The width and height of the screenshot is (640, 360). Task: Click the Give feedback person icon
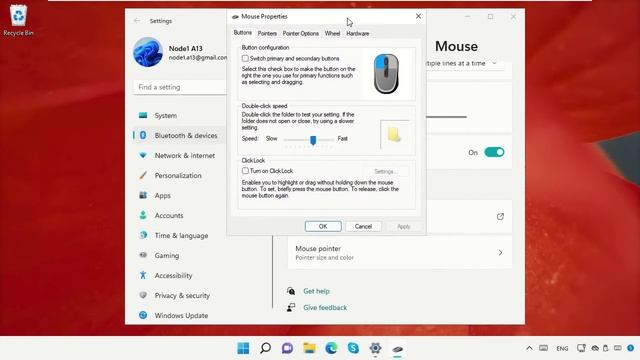click(x=291, y=307)
